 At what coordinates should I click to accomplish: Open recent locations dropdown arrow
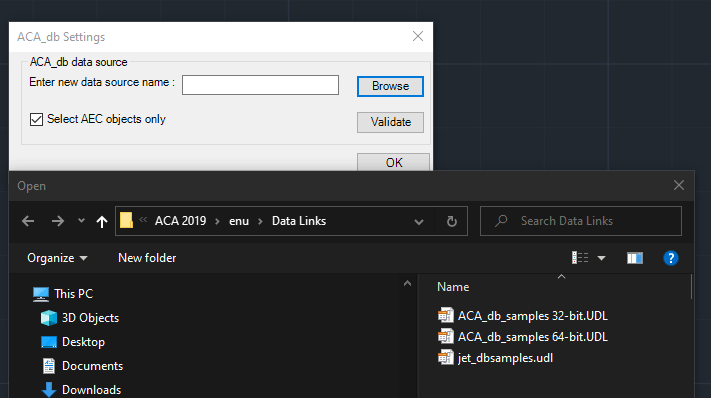[x=81, y=221]
